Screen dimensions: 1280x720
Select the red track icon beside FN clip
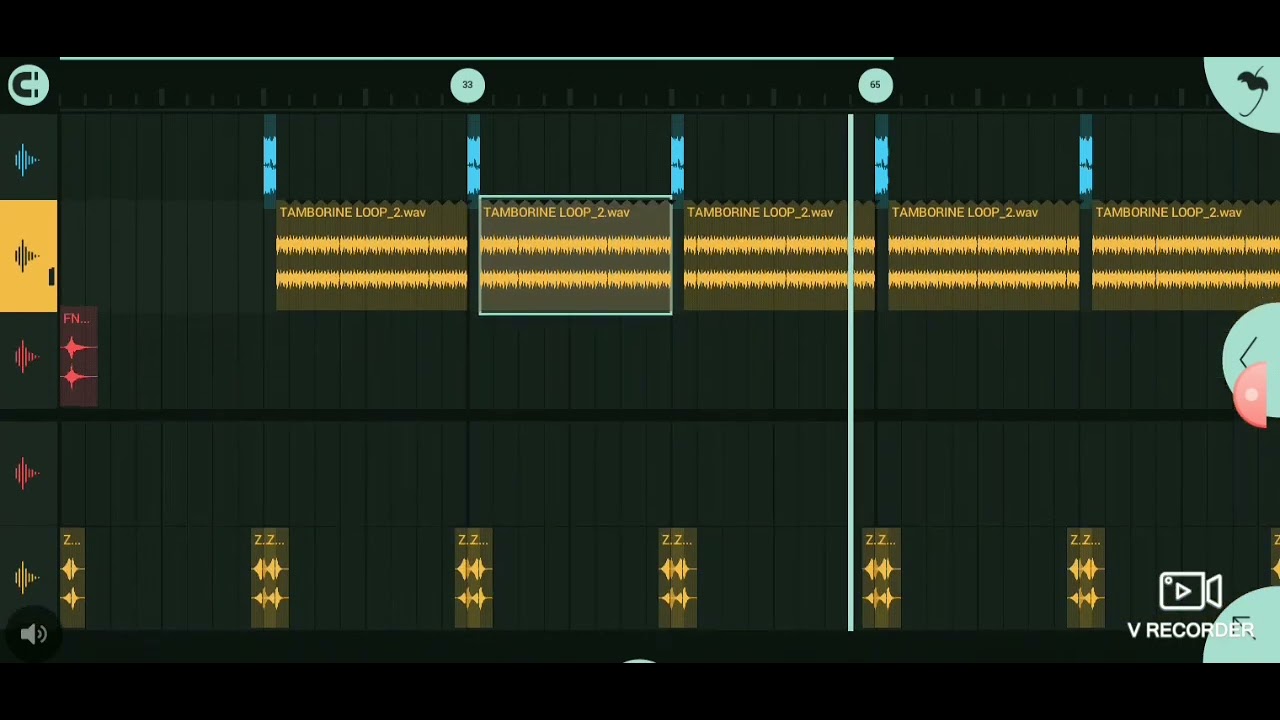click(27, 357)
